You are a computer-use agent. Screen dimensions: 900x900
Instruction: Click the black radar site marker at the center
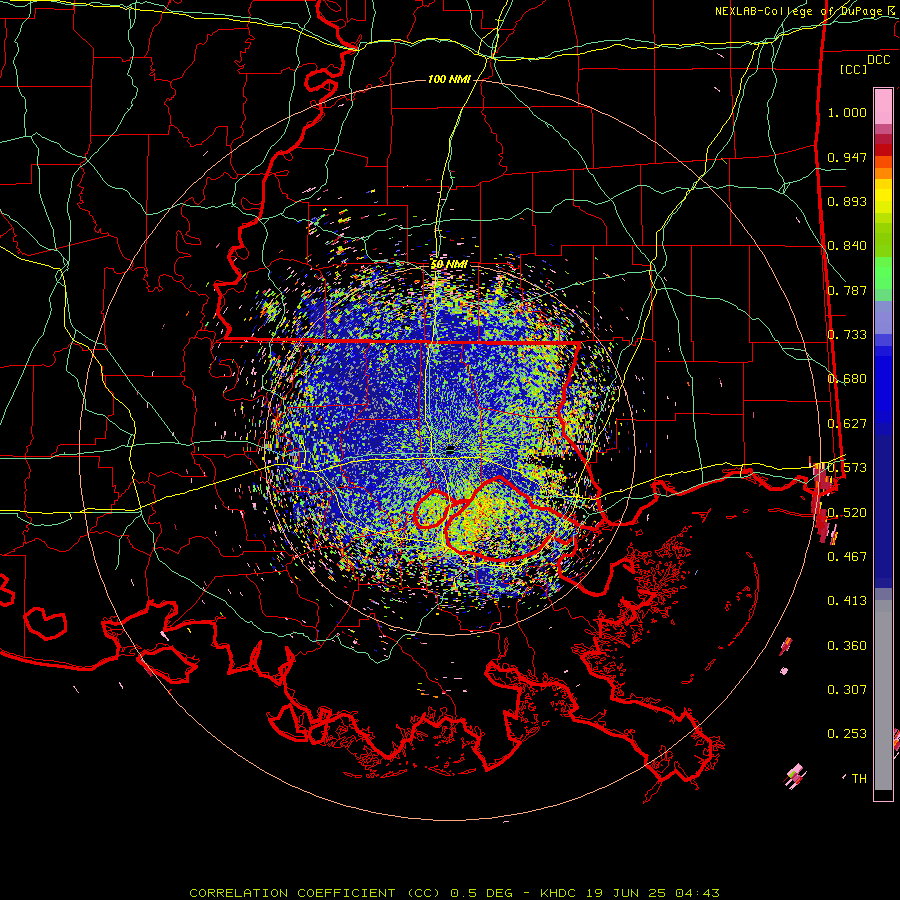pos(450,449)
